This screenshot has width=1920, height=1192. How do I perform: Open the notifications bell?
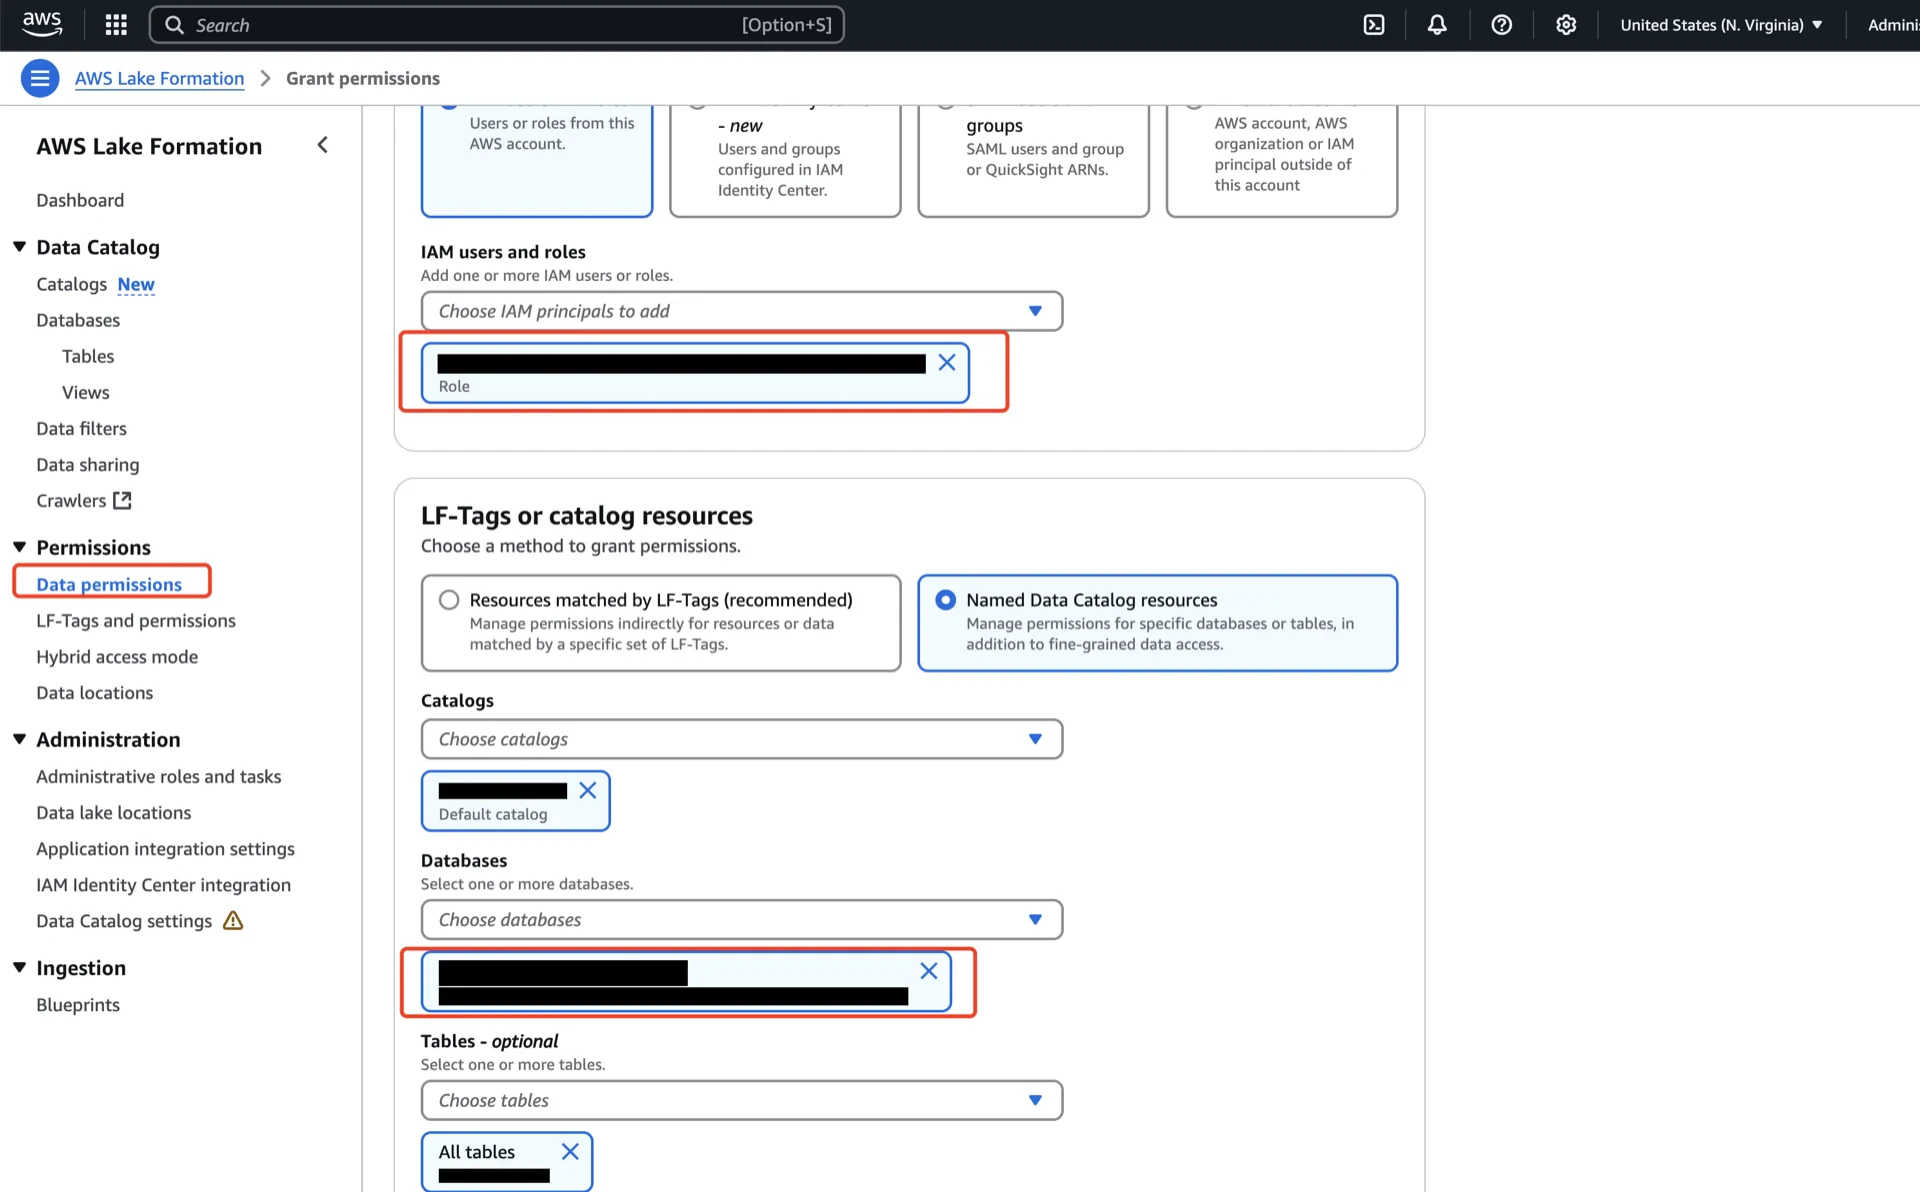[1437, 25]
